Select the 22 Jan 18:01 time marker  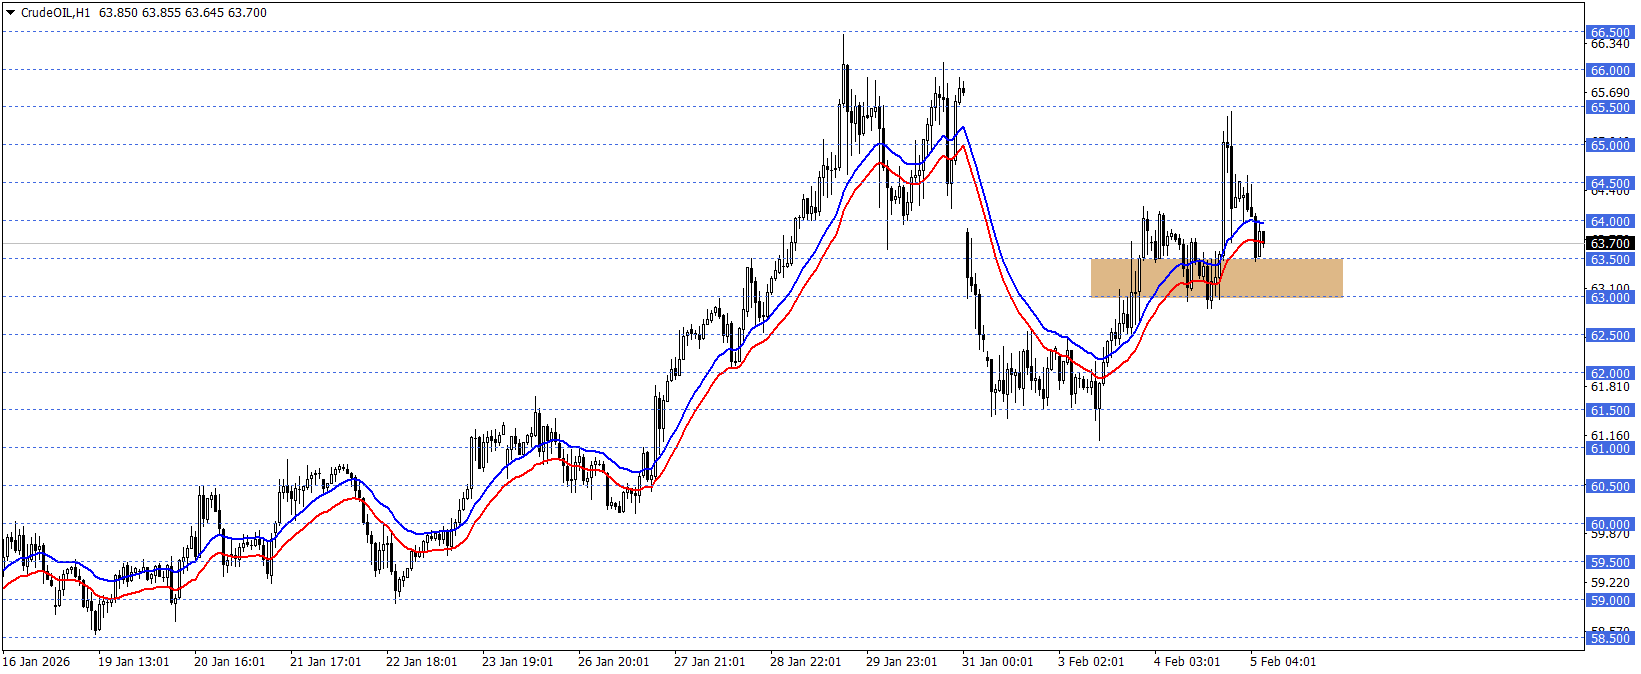(421, 662)
